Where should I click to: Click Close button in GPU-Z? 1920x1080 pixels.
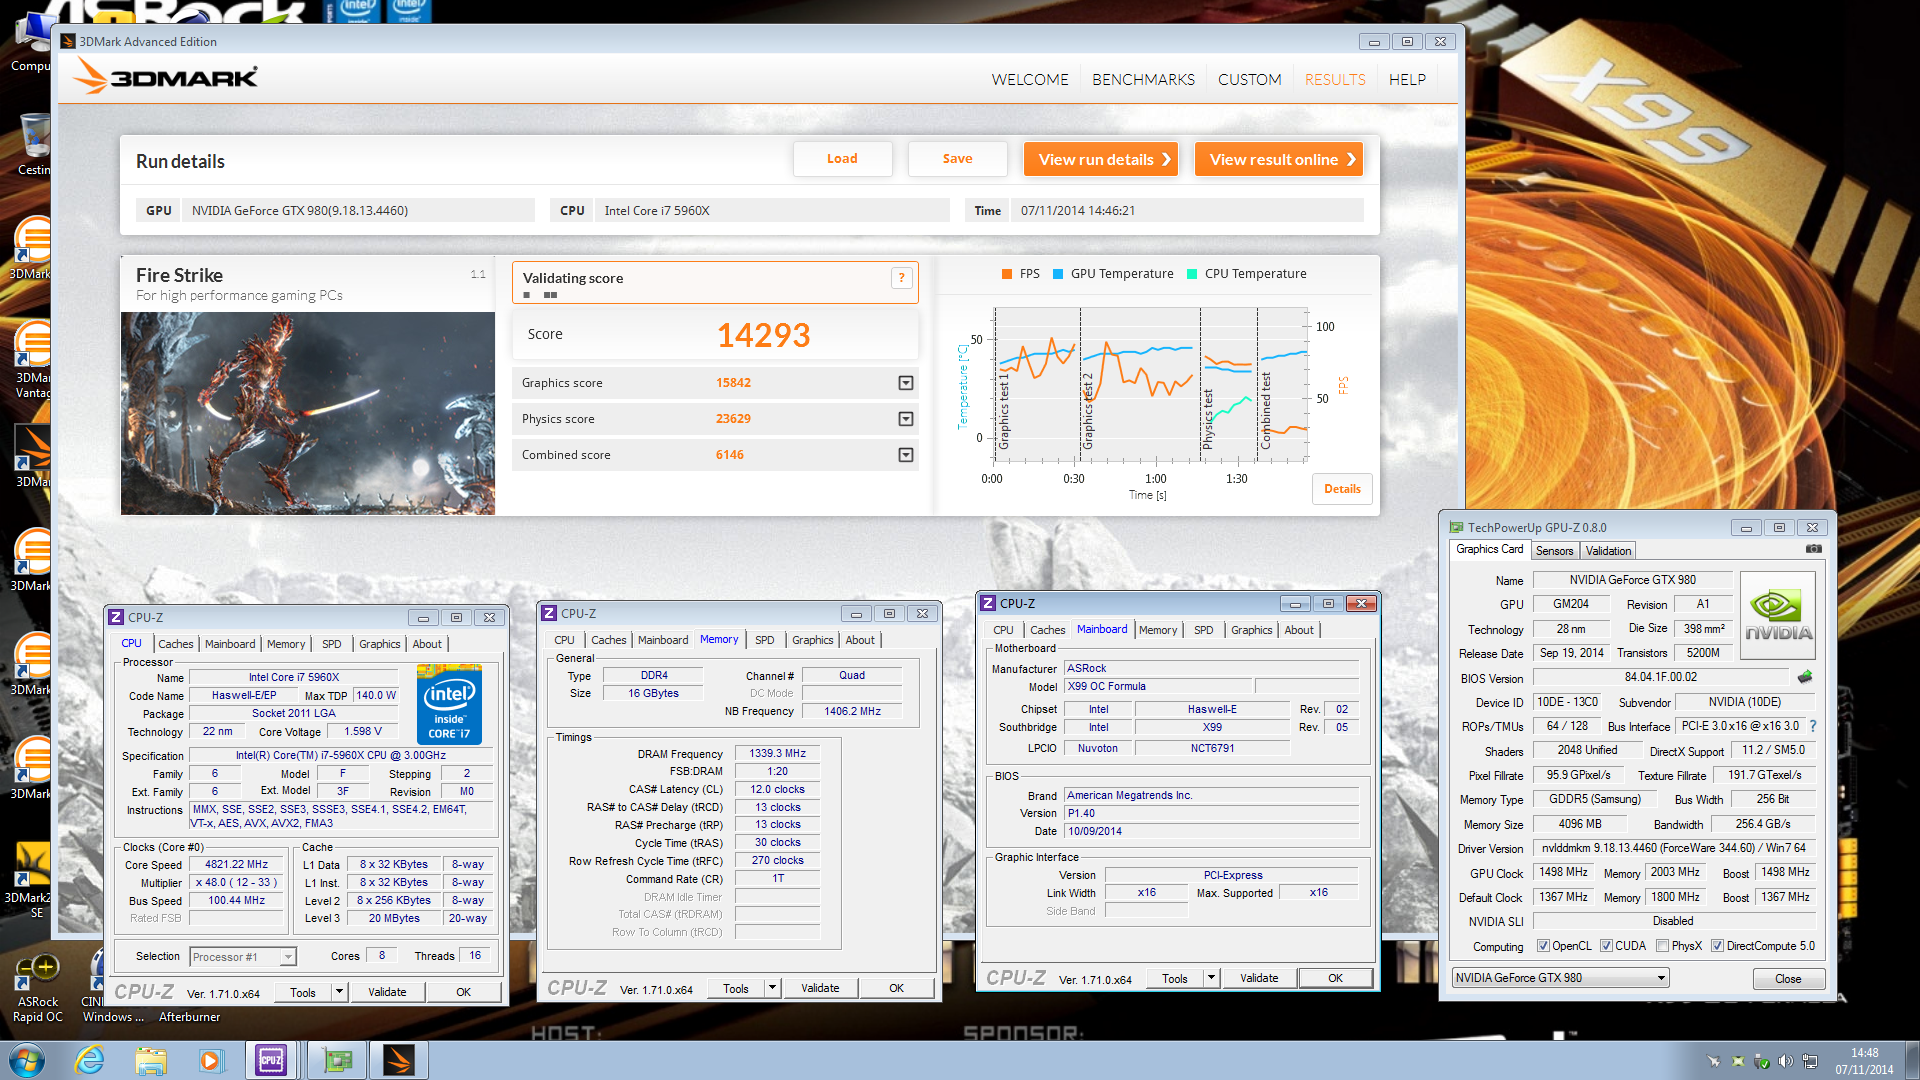pos(1788,979)
